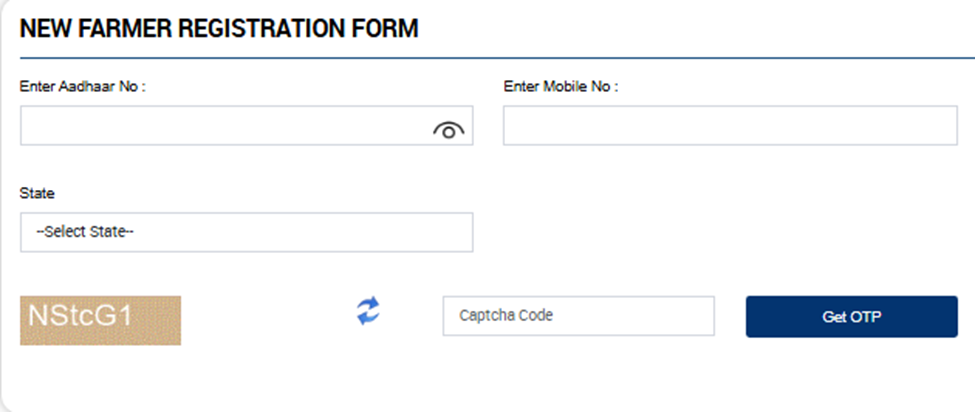Click the Enter Aadhaar No label

83,86
